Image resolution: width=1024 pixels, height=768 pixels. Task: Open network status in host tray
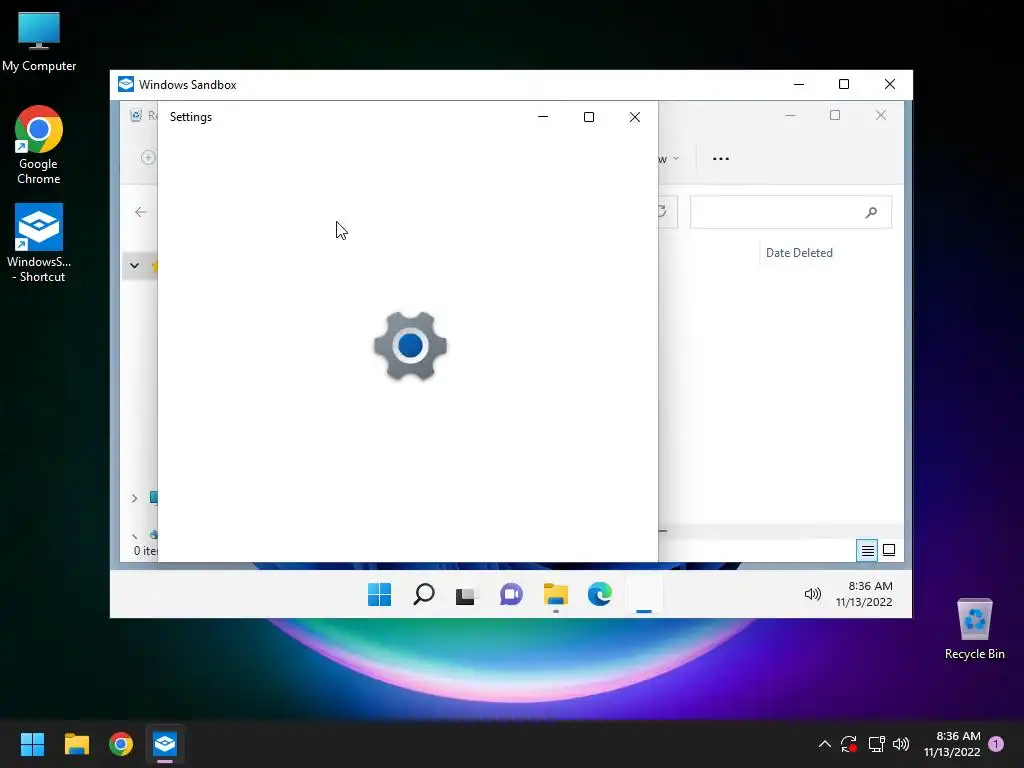point(876,744)
